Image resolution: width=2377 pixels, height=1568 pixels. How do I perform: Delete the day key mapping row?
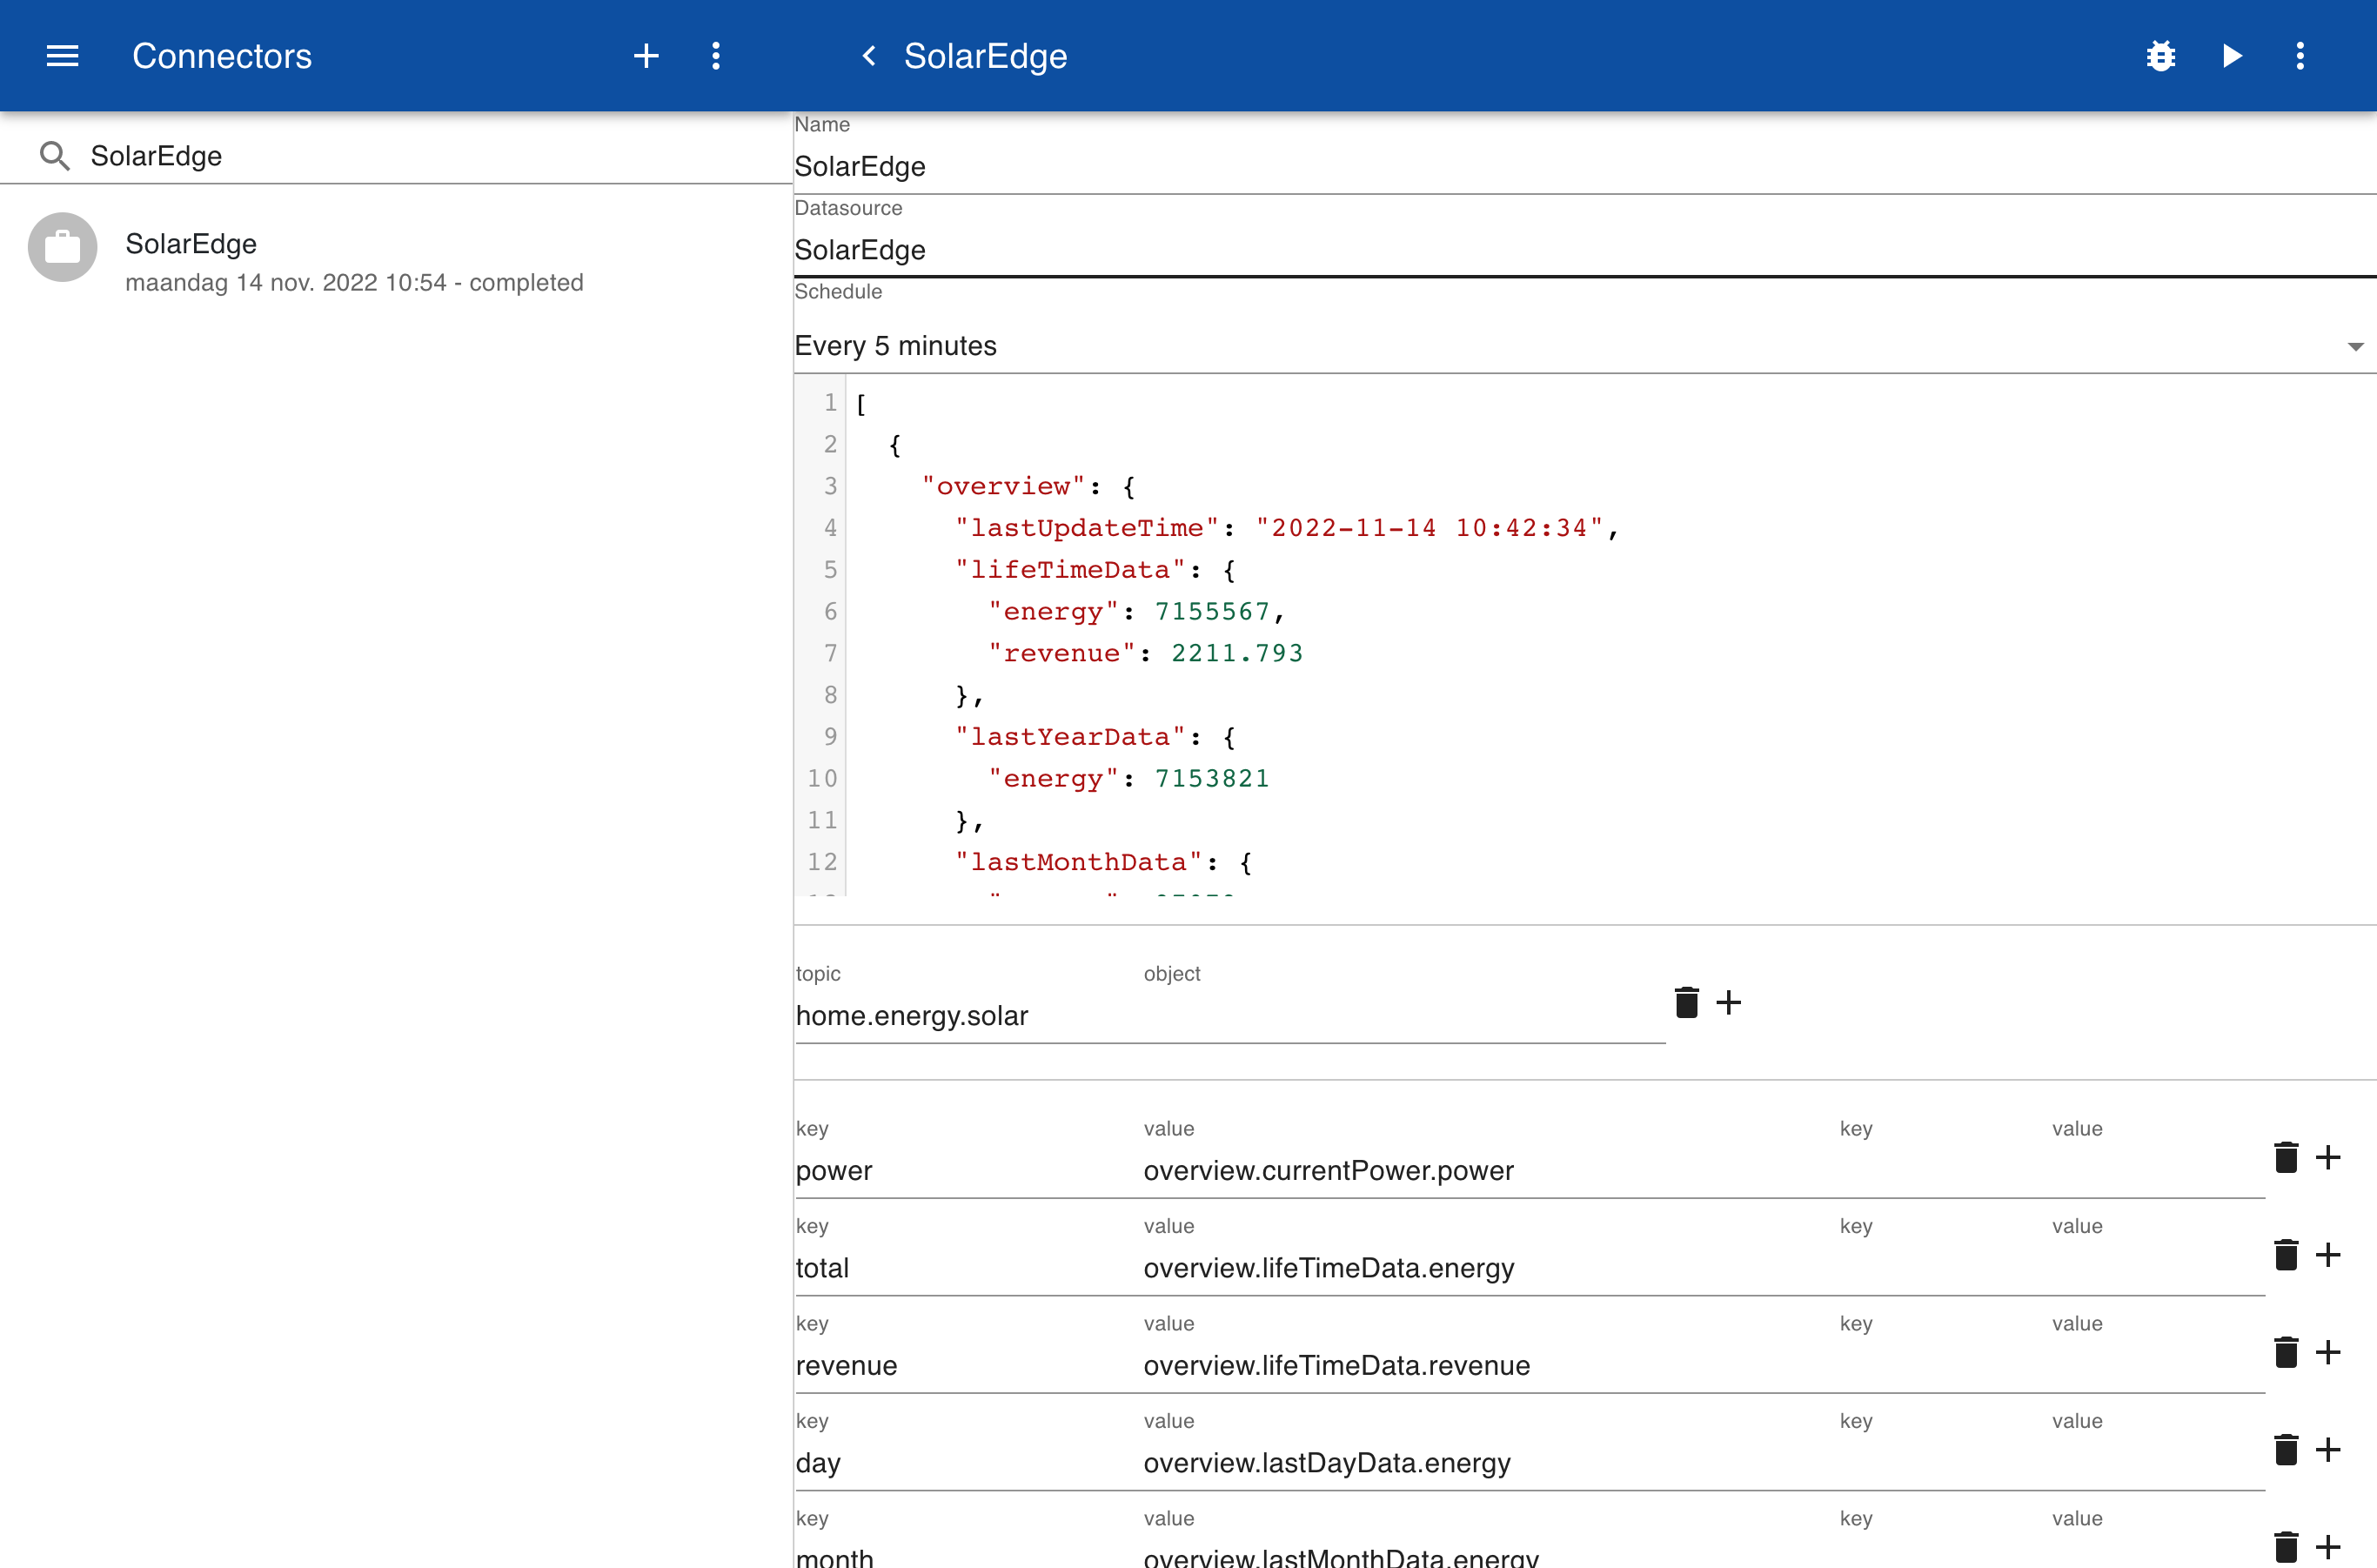click(2286, 1449)
